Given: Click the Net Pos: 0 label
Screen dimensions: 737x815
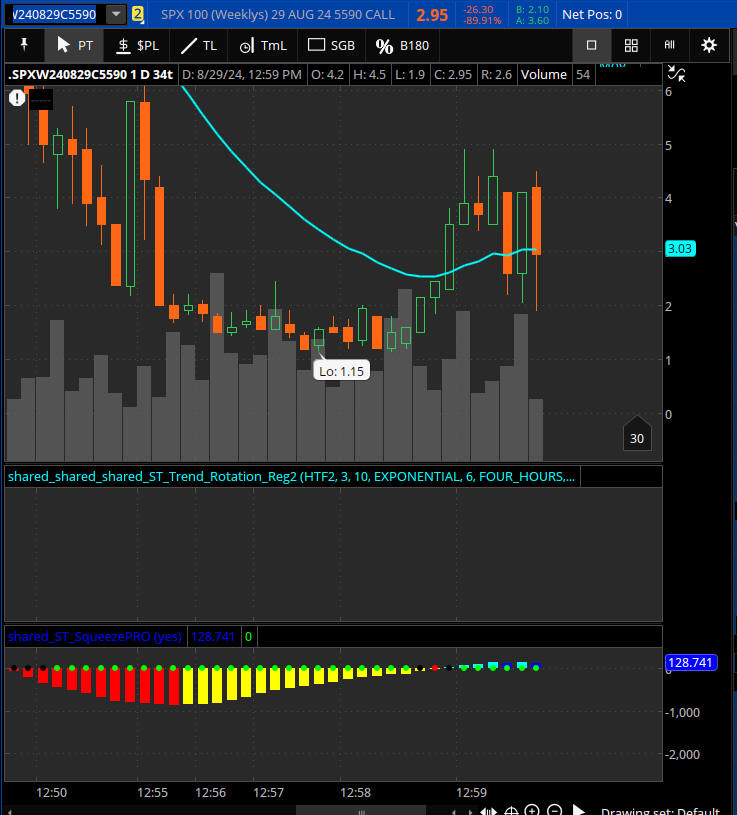Looking at the screenshot, I should pyautogui.click(x=591, y=15).
